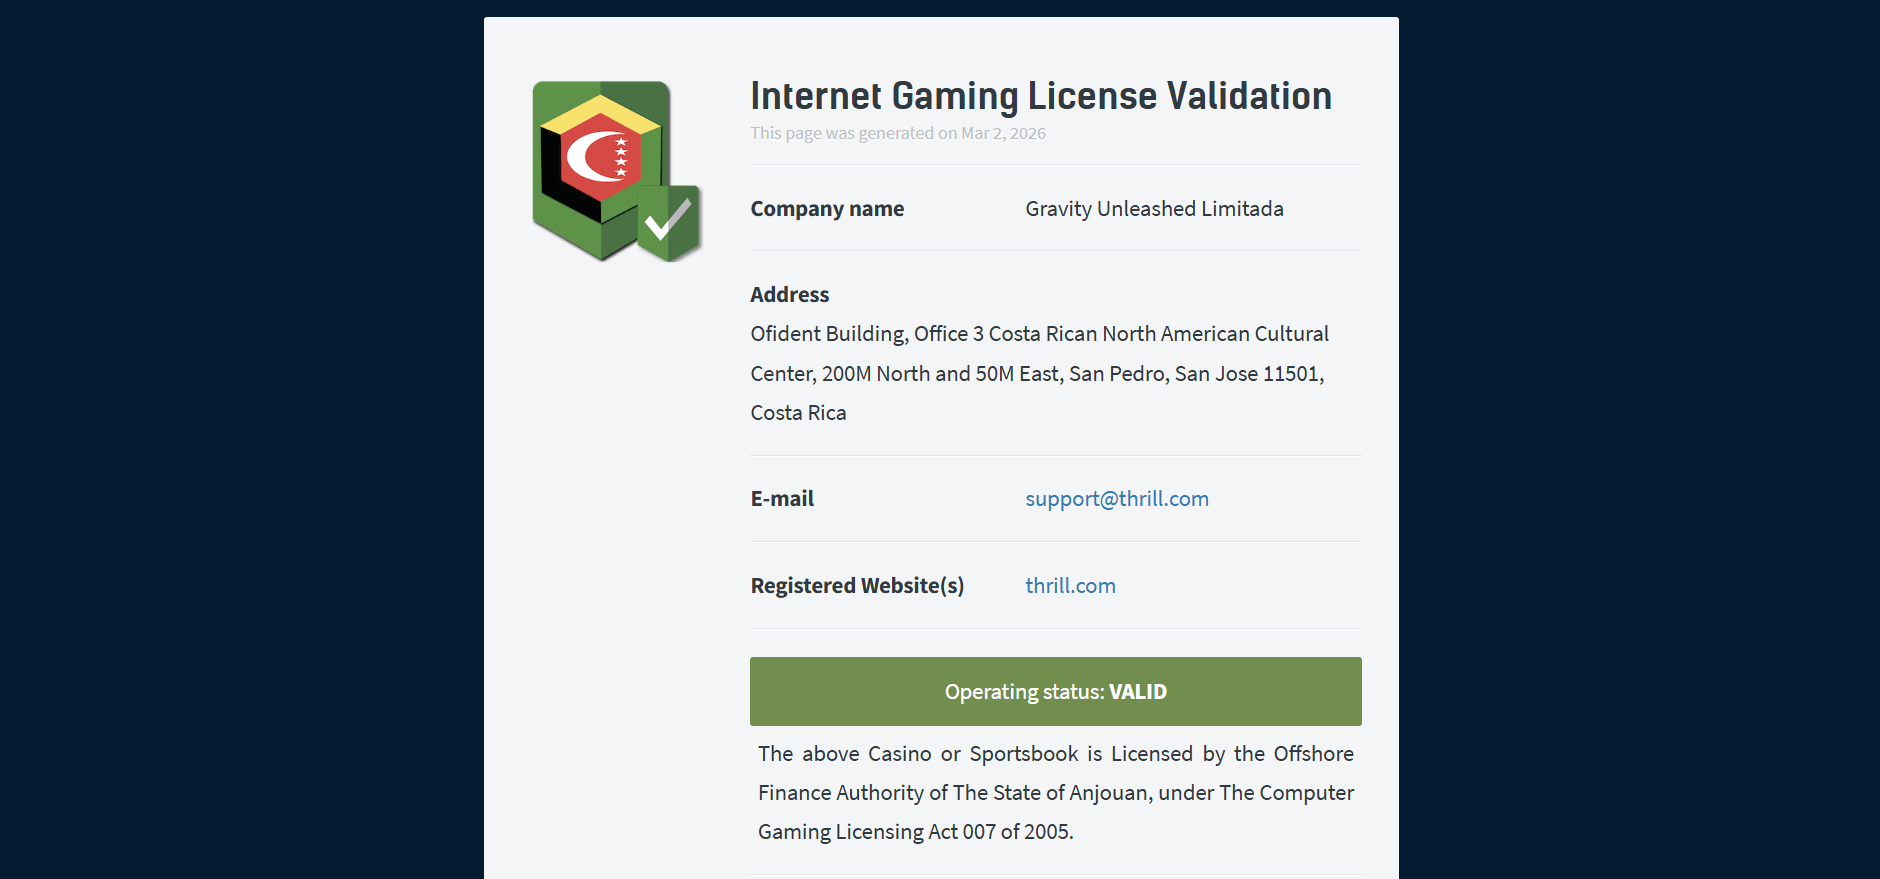Click the Costa Rica address line
The image size is (1880, 879).
click(798, 413)
